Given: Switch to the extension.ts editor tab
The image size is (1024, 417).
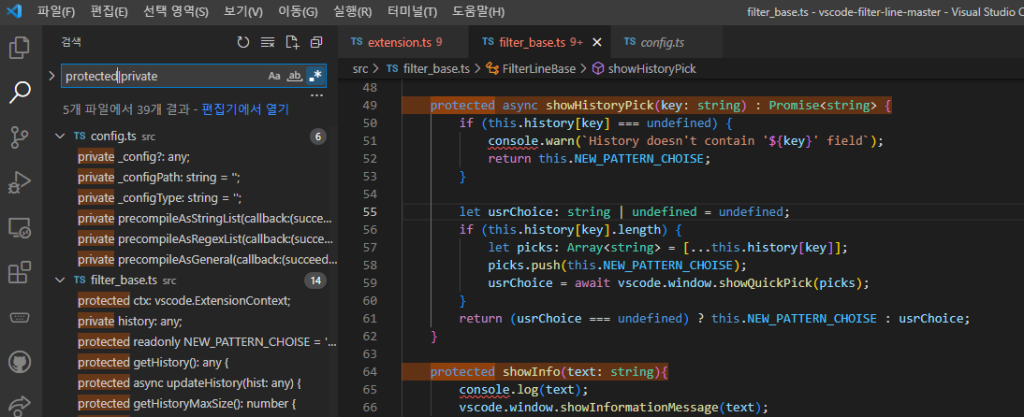Looking at the screenshot, I should [397, 42].
